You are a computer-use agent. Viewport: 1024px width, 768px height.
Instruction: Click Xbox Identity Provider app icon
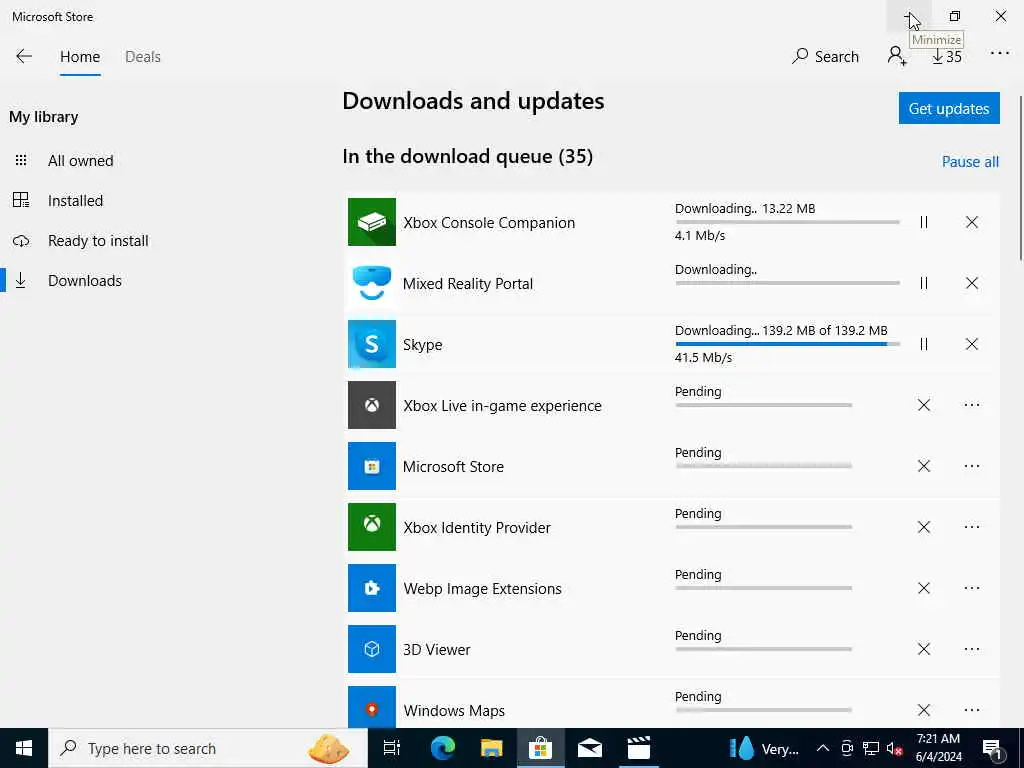pyautogui.click(x=372, y=527)
